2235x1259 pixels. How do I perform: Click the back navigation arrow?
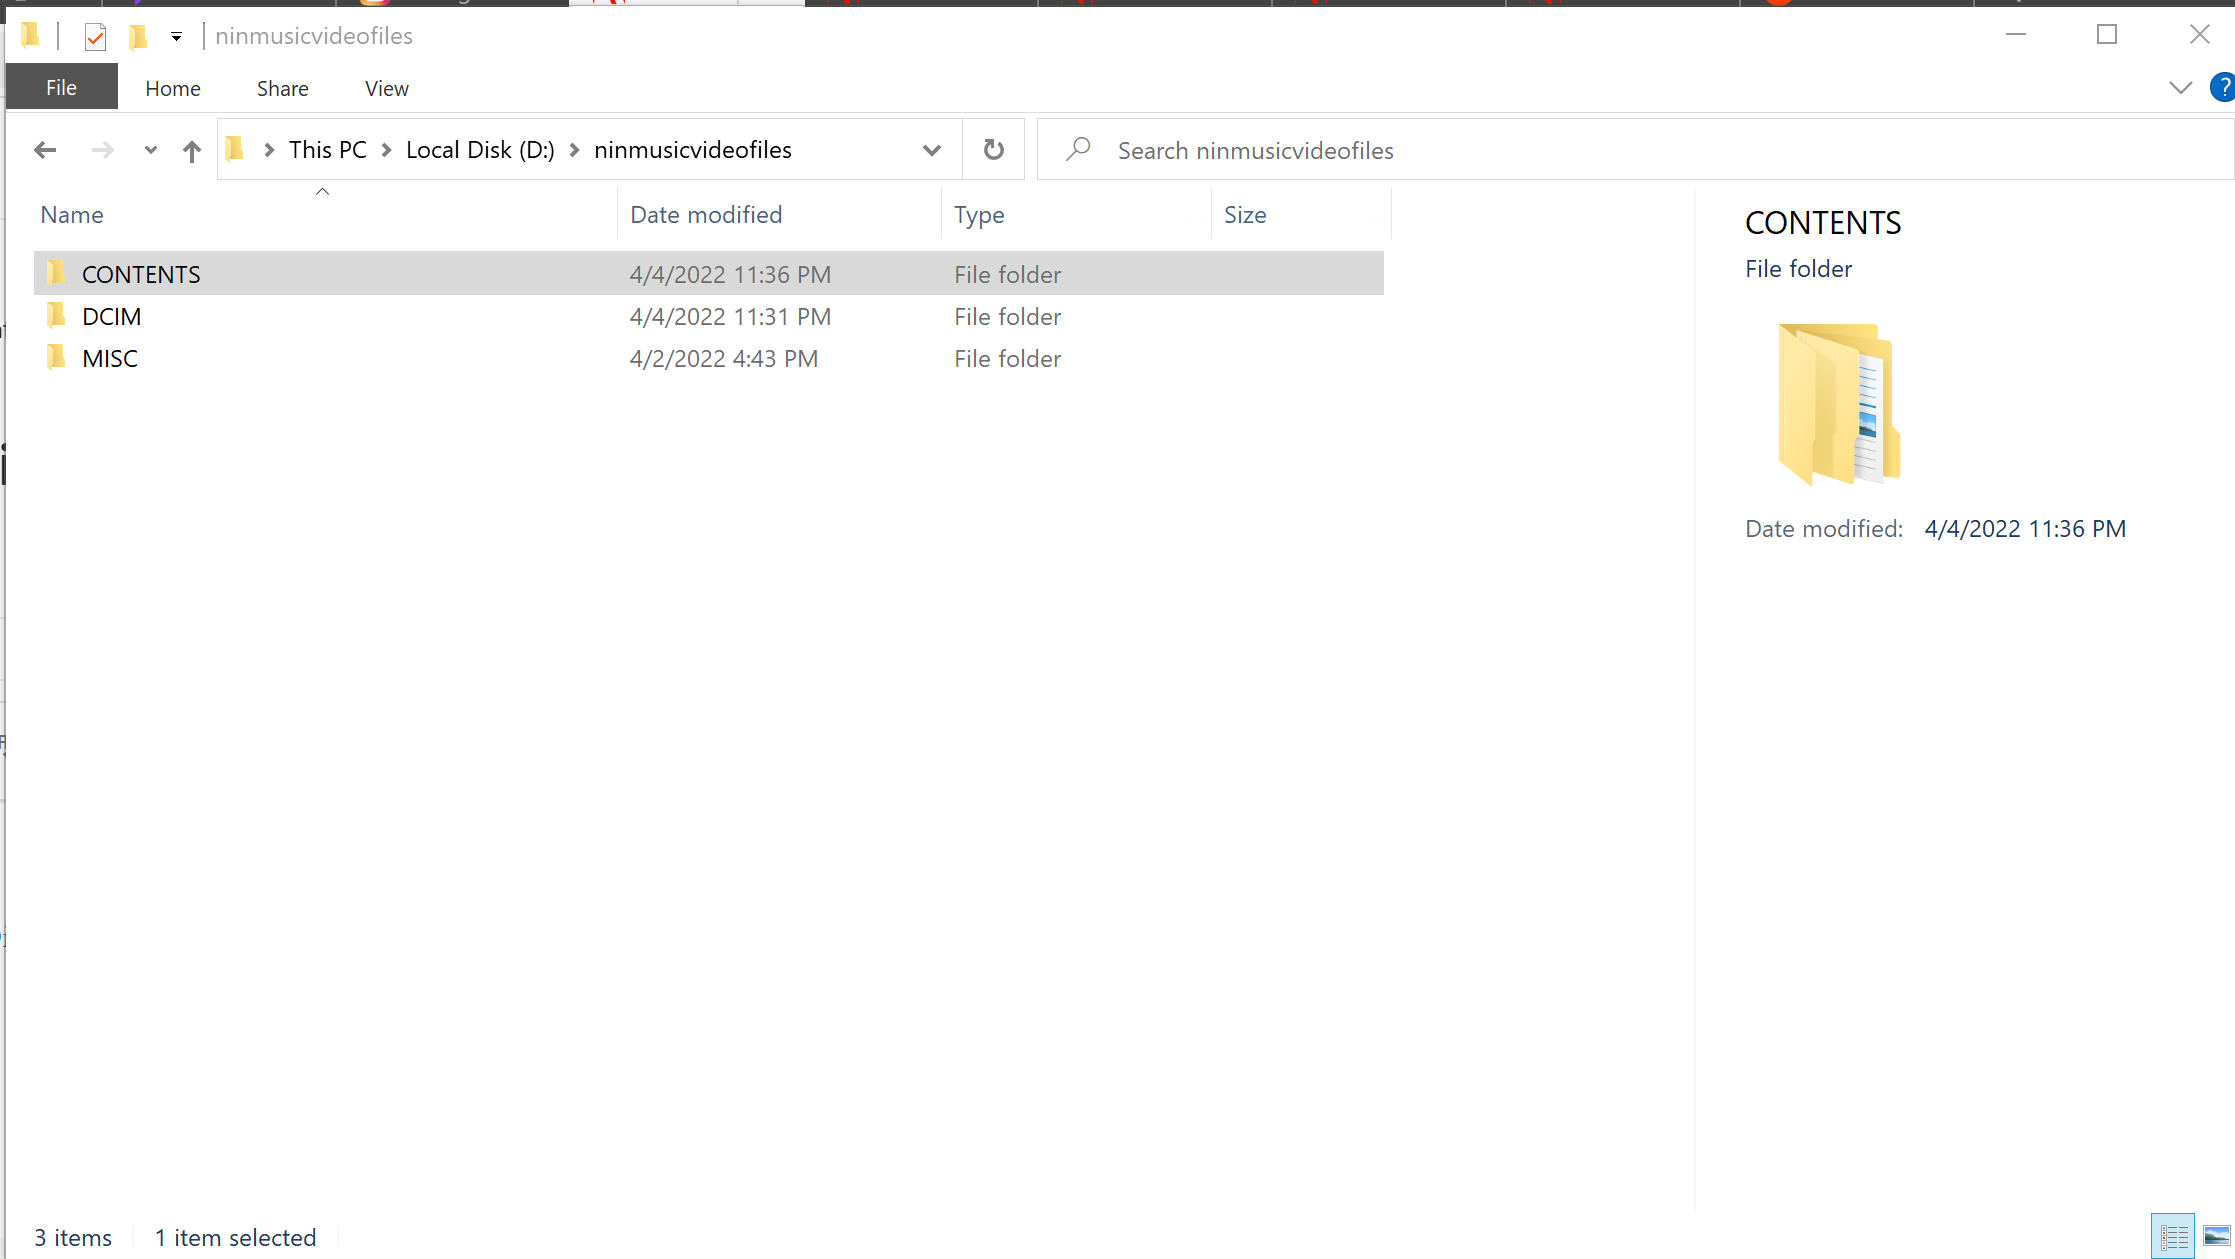(45, 149)
